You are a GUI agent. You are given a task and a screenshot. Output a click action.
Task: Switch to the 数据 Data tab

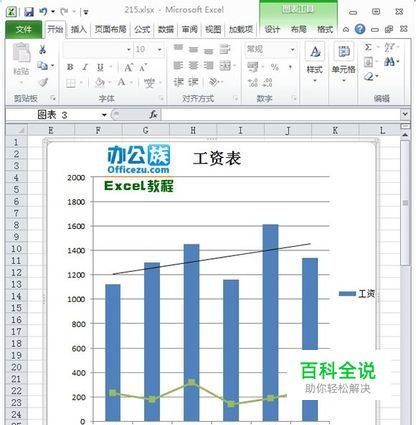[x=166, y=29]
